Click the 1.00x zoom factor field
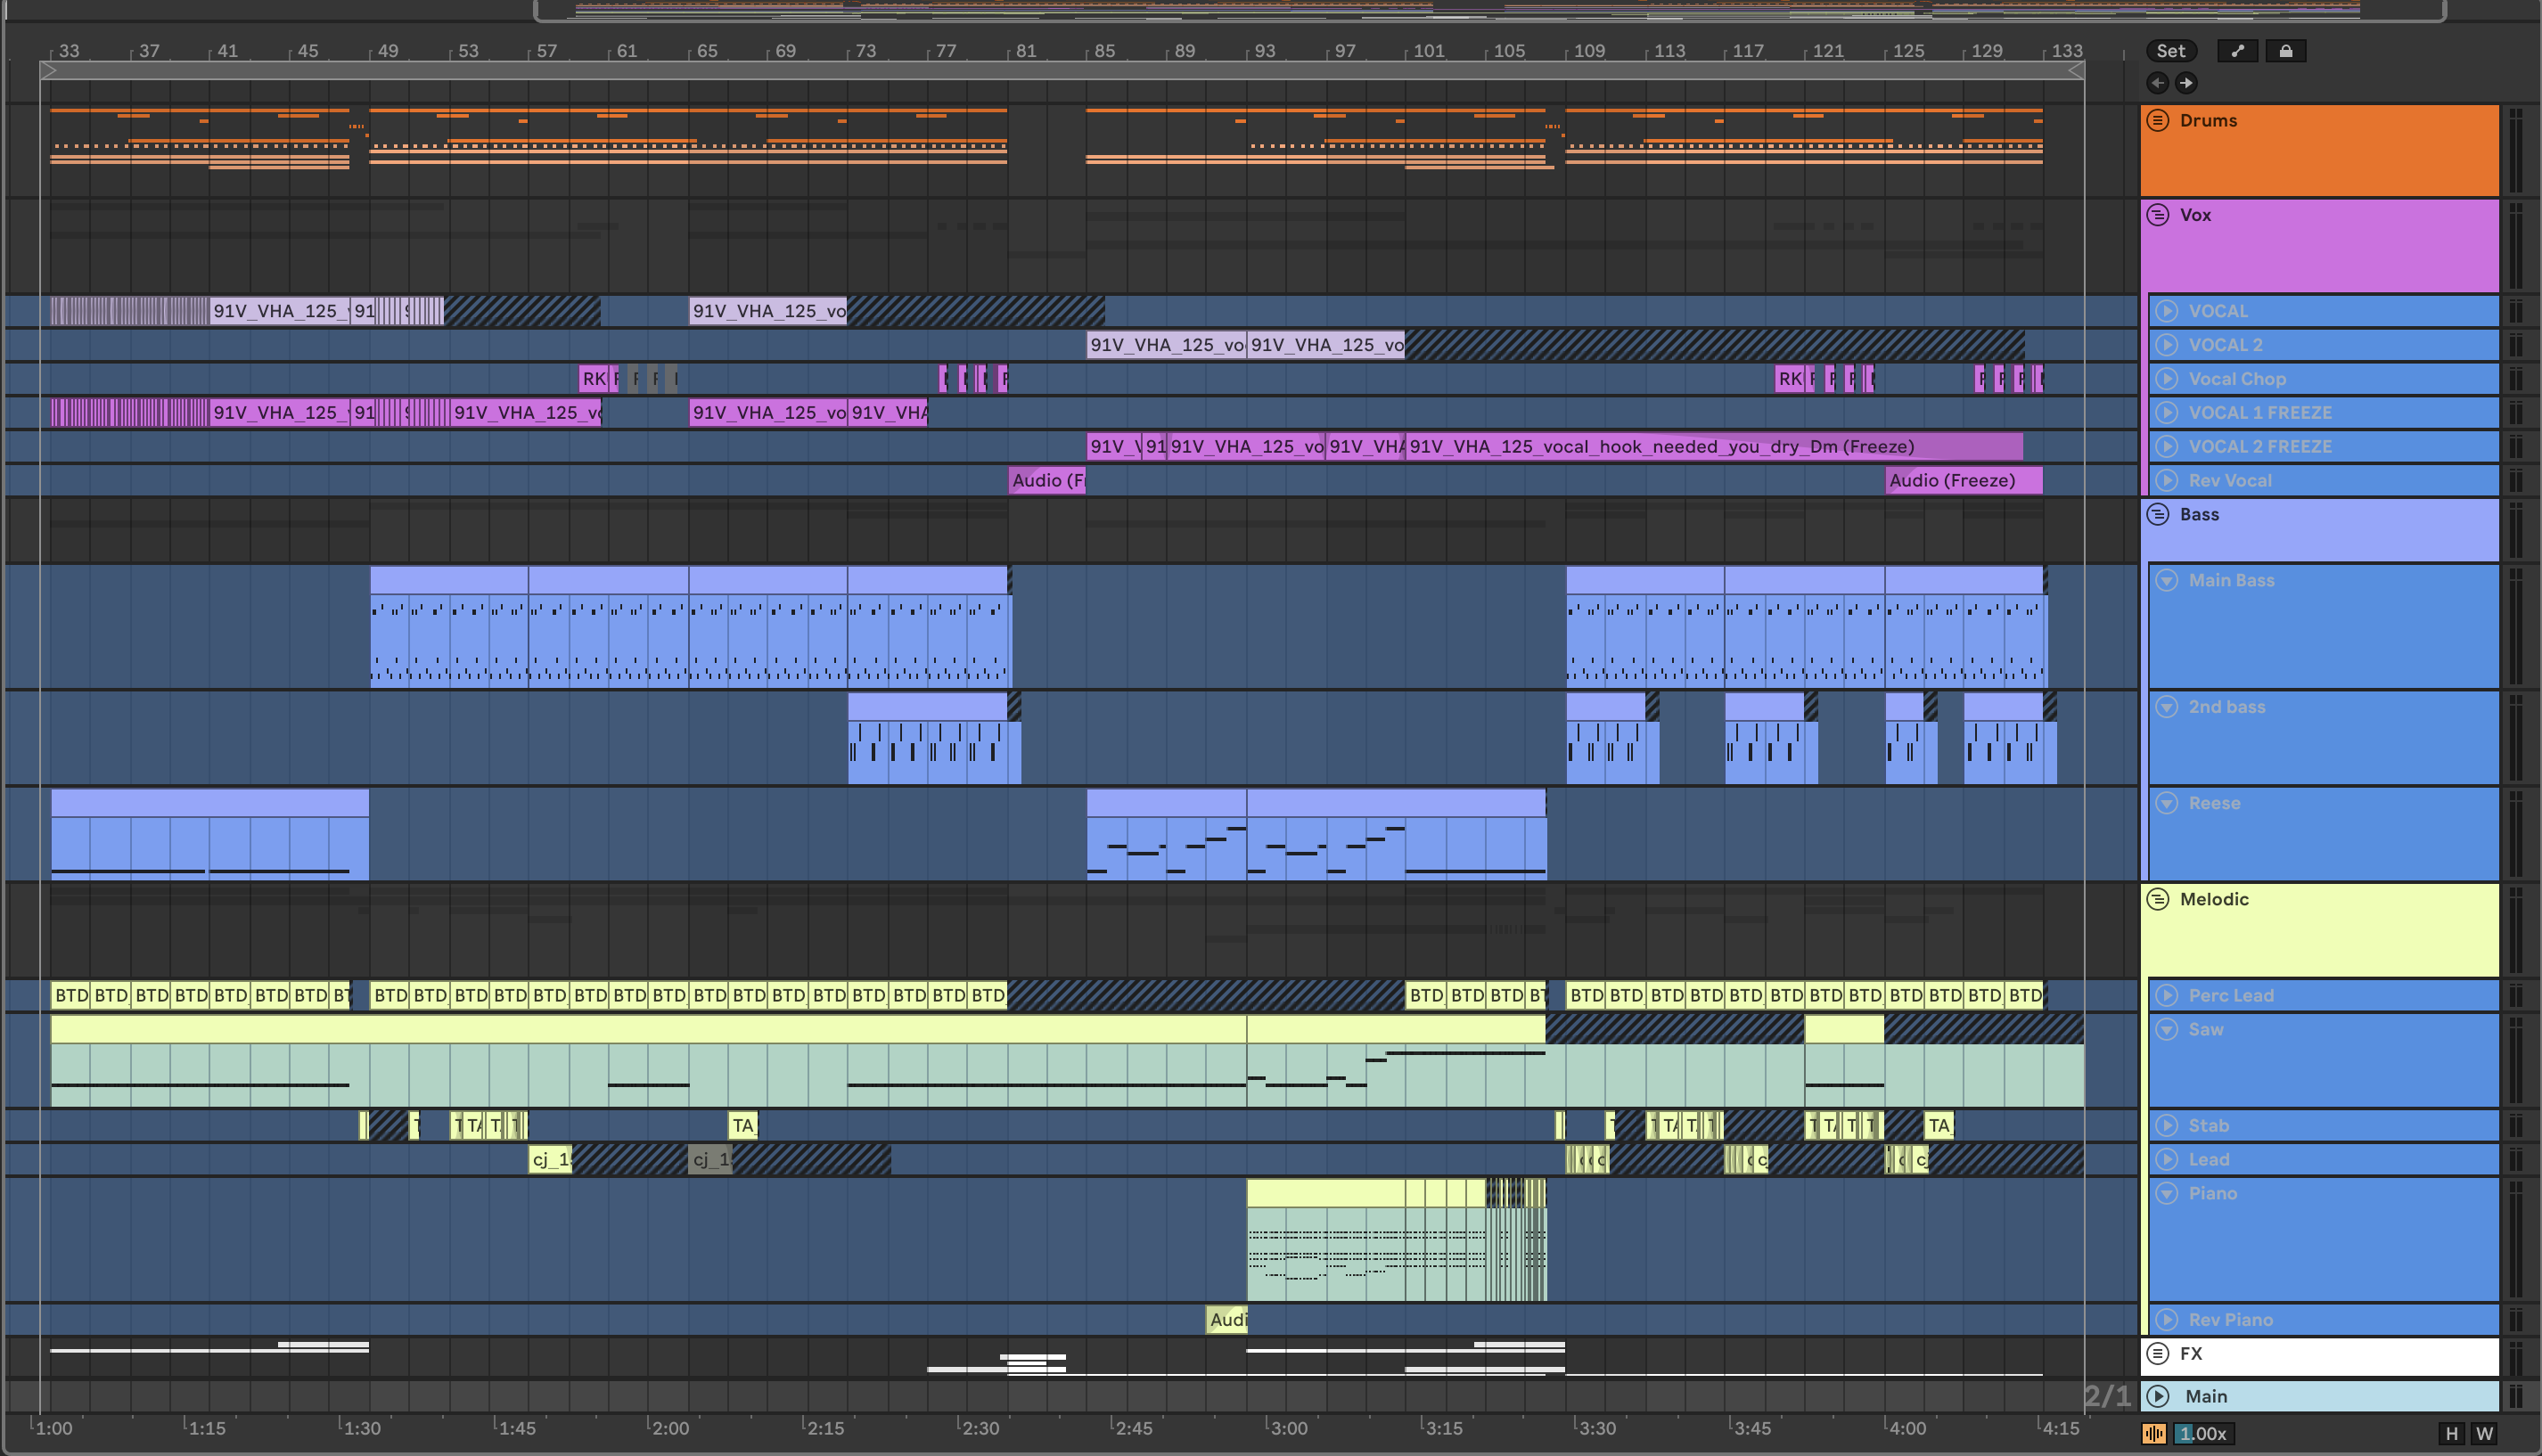 (2203, 1433)
